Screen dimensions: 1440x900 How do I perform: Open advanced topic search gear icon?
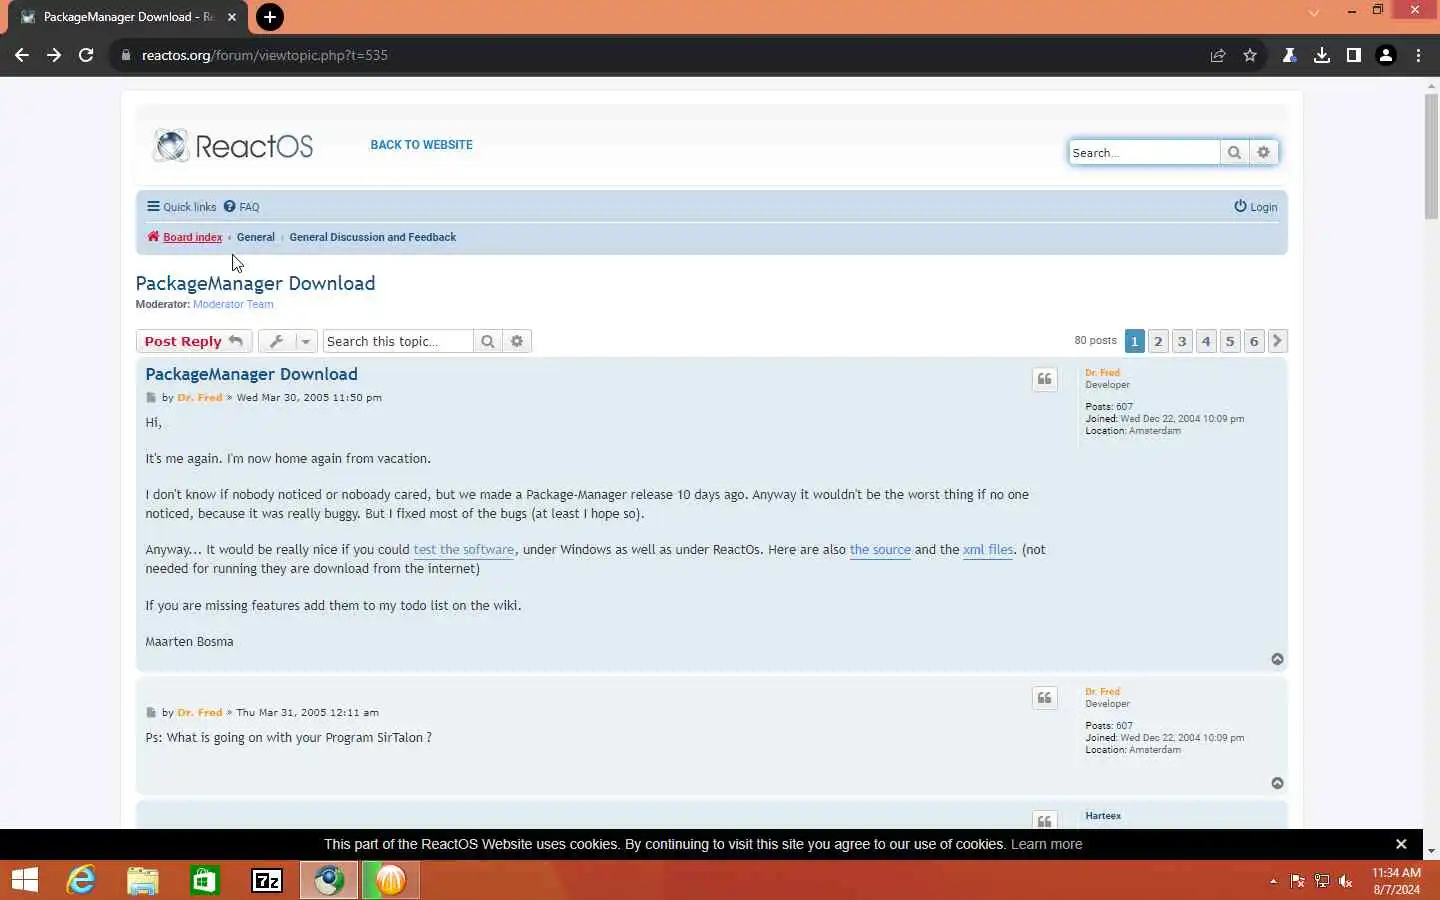[x=517, y=341]
